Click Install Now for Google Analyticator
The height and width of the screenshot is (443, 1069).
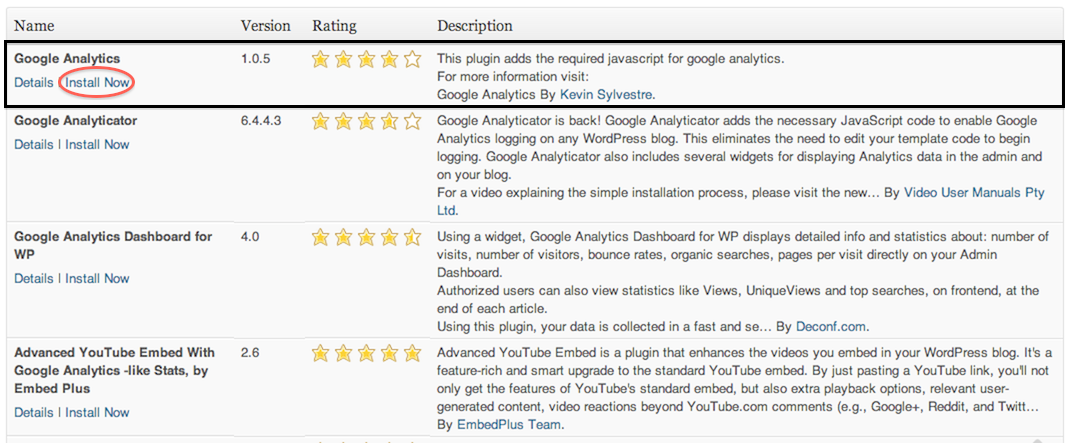(x=97, y=144)
